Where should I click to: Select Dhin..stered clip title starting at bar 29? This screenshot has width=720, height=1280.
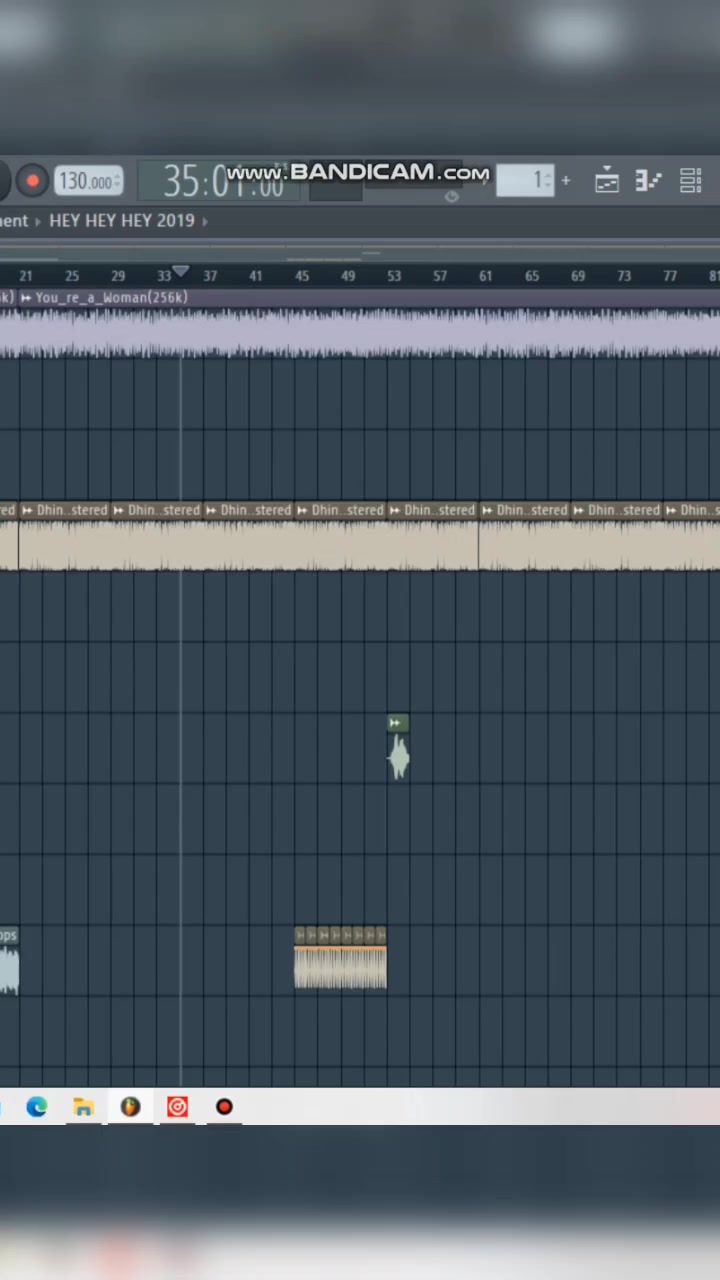pyautogui.click(x=163, y=510)
